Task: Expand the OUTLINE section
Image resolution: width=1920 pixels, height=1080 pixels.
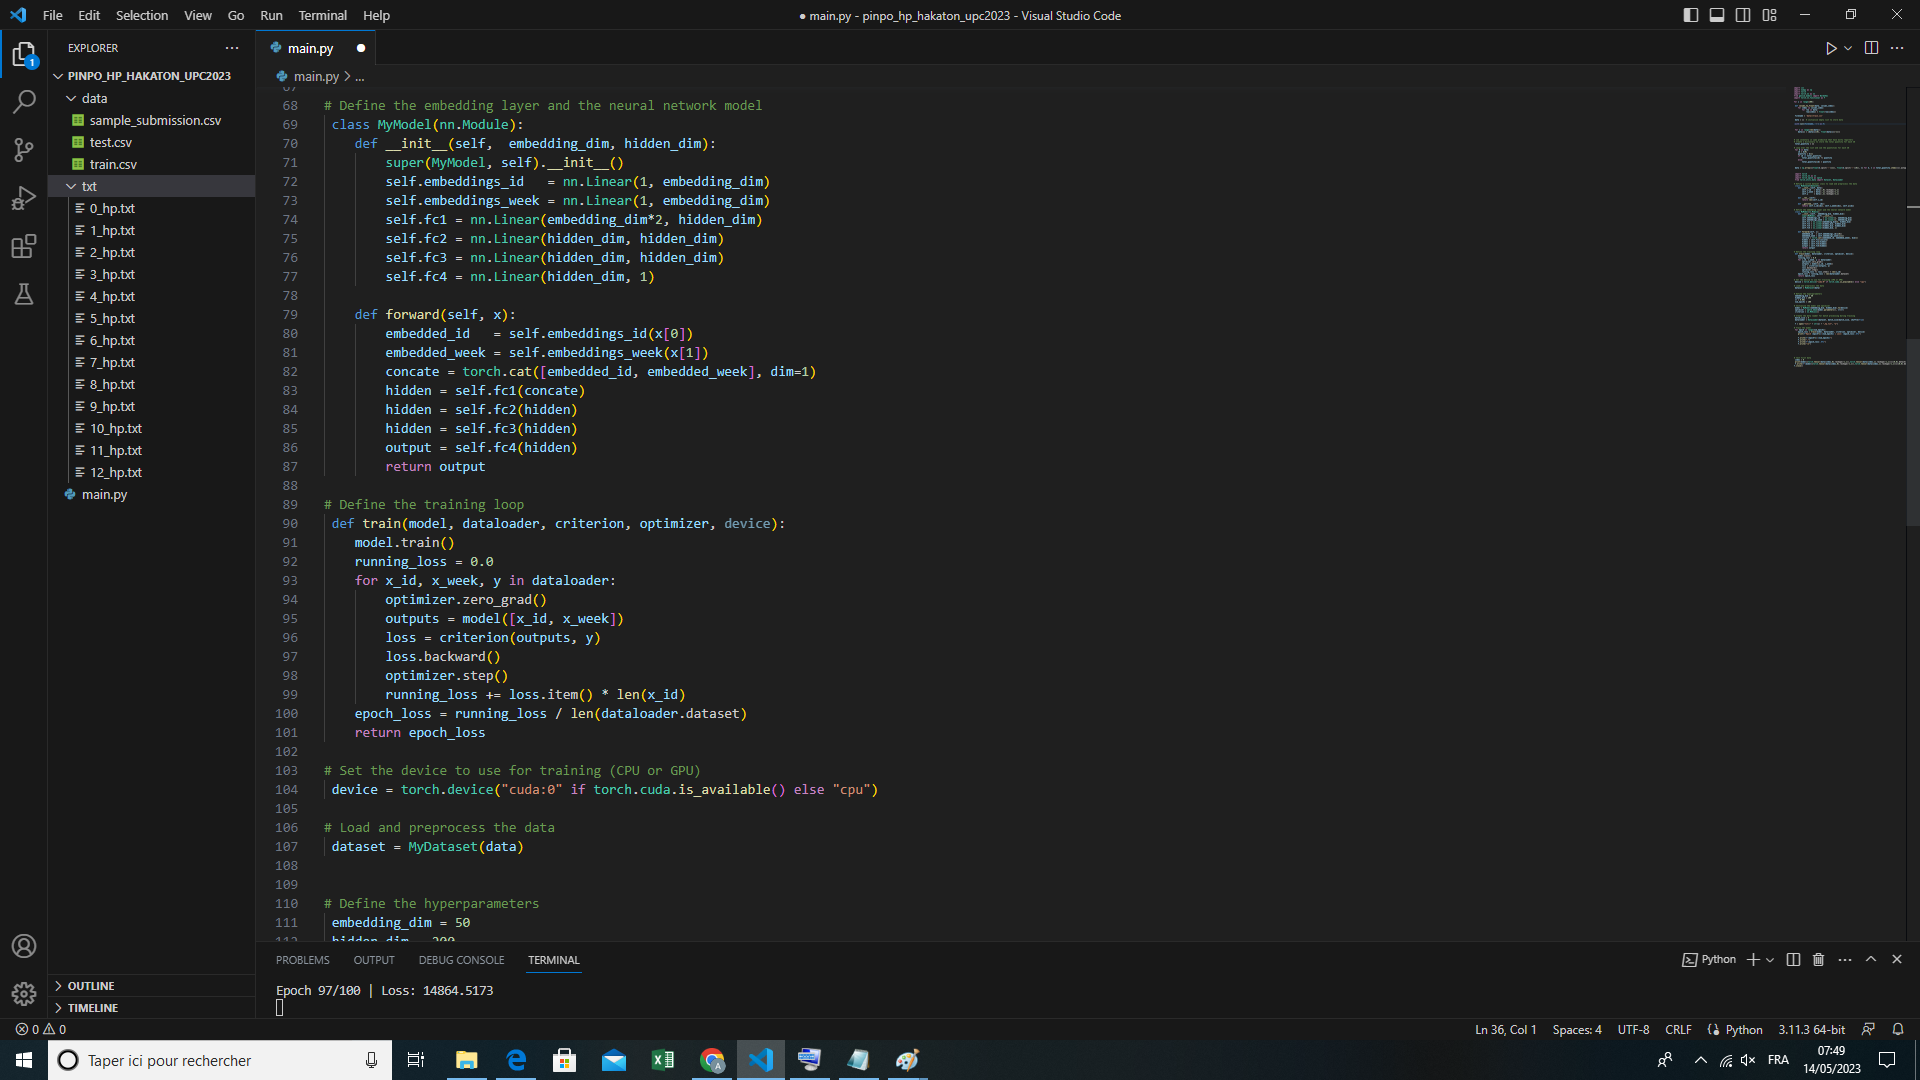Action: click(90, 986)
